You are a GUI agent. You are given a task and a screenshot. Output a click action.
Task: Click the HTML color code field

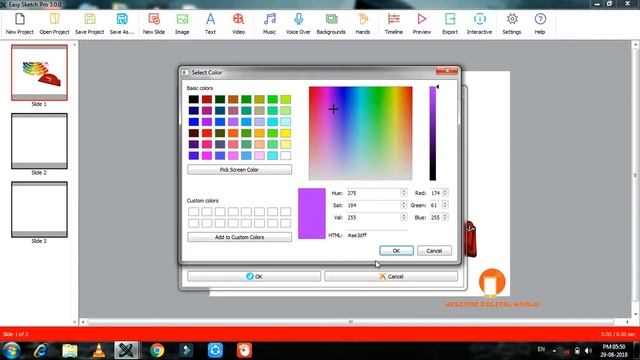click(377, 236)
